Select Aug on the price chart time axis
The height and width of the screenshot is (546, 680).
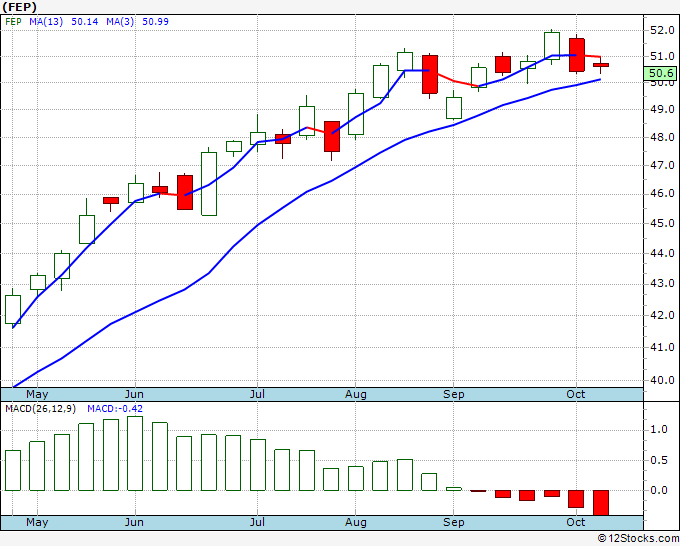click(x=356, y=394)
